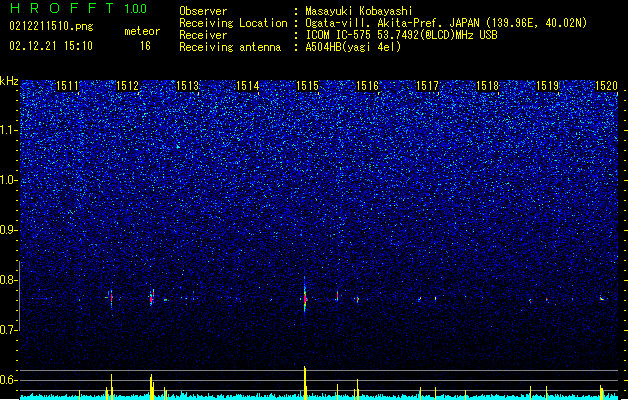Click the 1516 time axis marker
Image resolution: width=629 pixels, height=400 pixels.
(367, 86)
